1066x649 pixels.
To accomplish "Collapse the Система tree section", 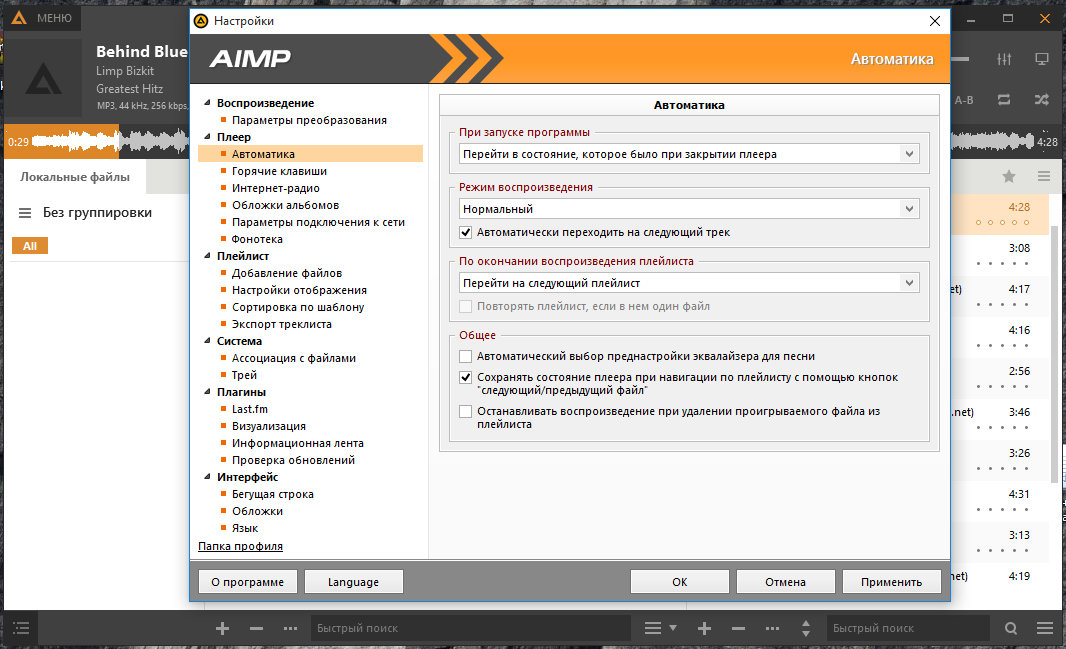I will point(207,340).
